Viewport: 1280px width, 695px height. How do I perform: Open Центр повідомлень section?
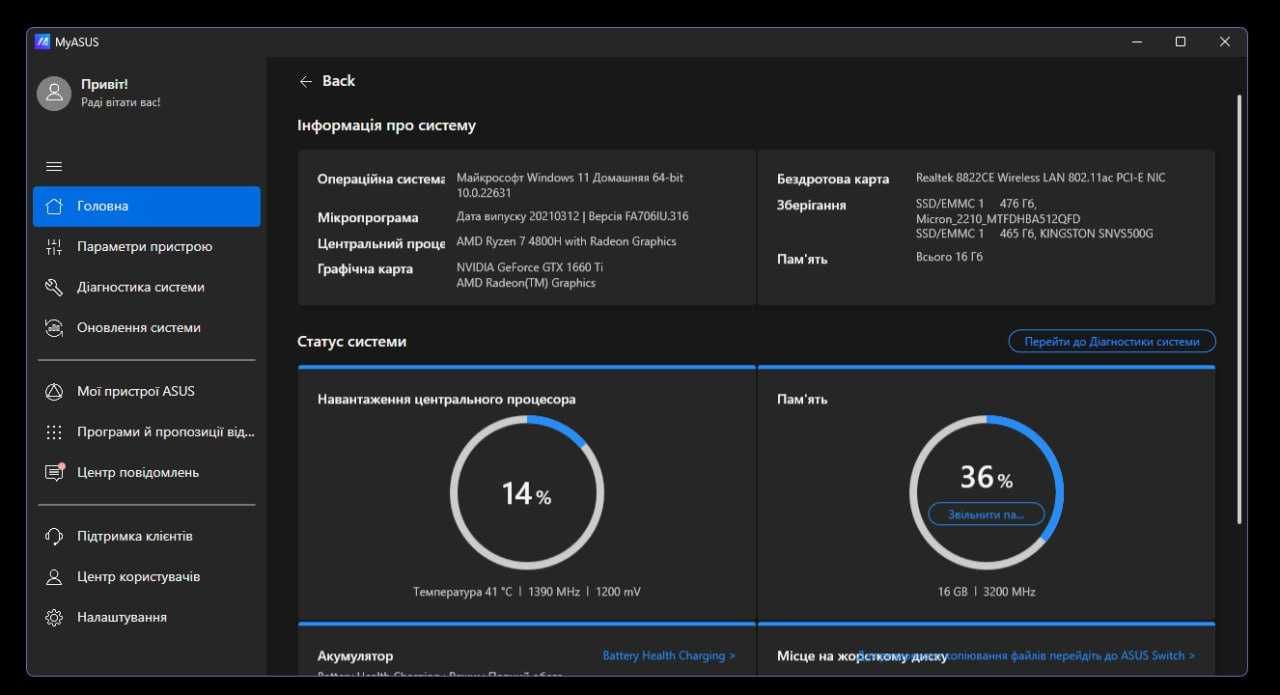click(147, 472)
